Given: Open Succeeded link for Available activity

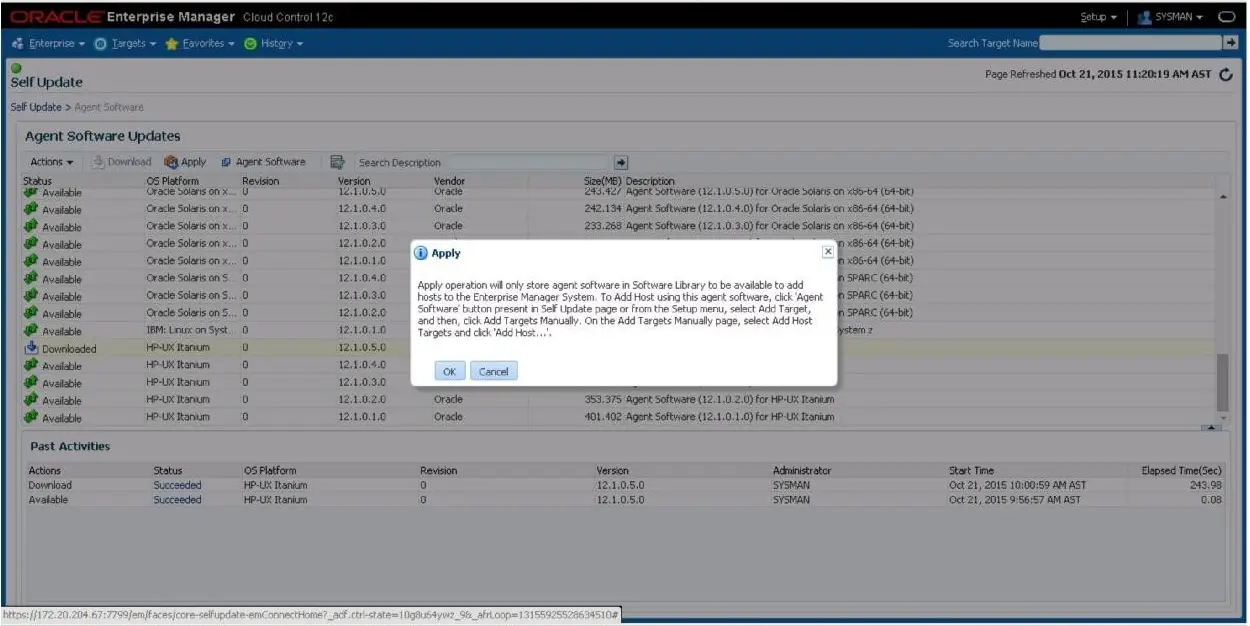Looking at the screenshot, I should 177,500.
